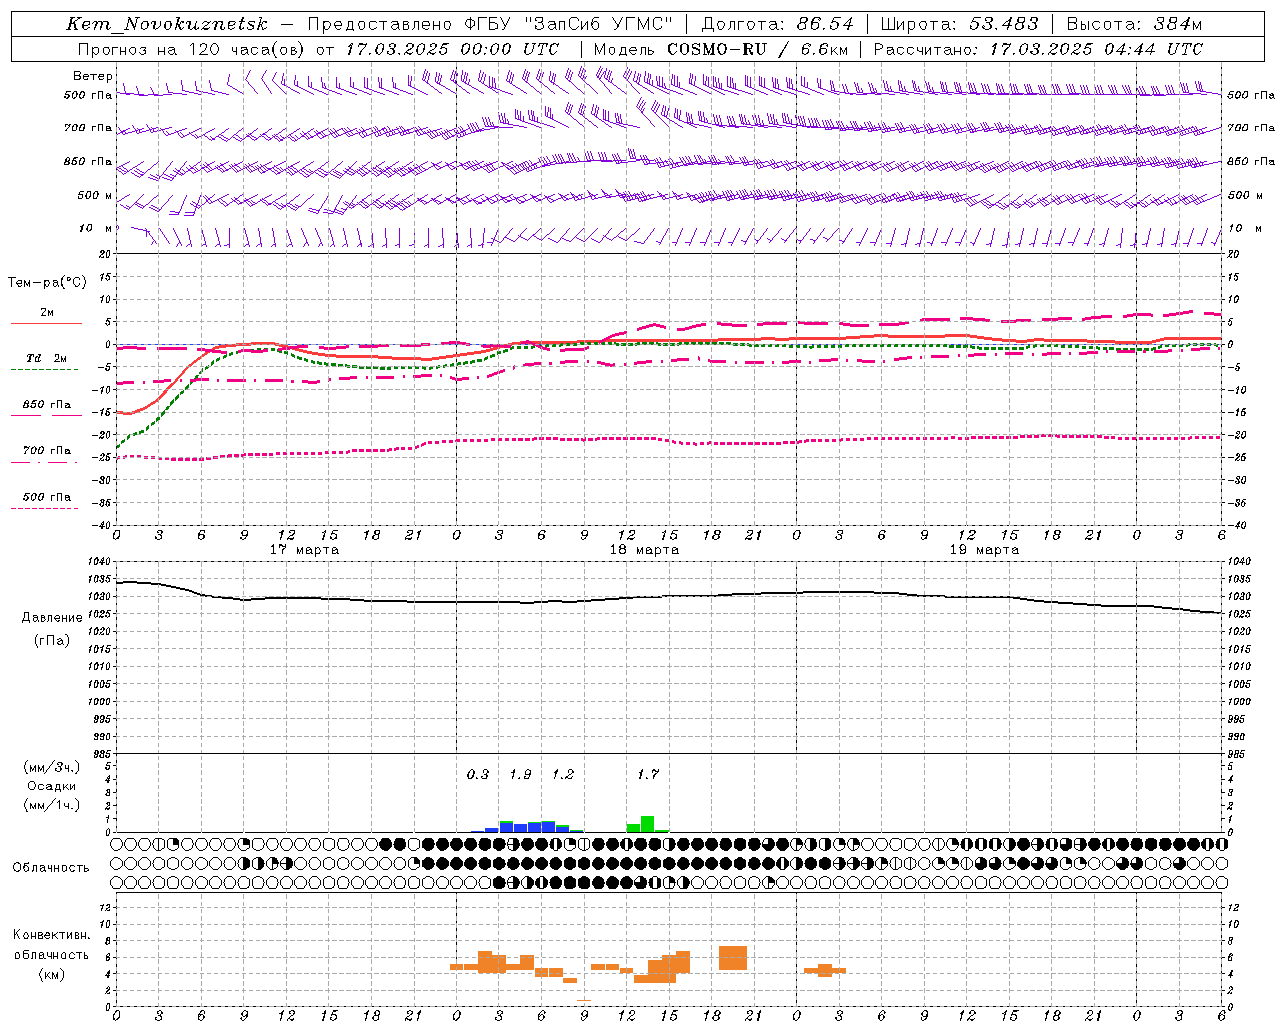Click the Долгота: 86.54 value
This screenshot has height=1024, width=1280.
(x=777, y=24)
